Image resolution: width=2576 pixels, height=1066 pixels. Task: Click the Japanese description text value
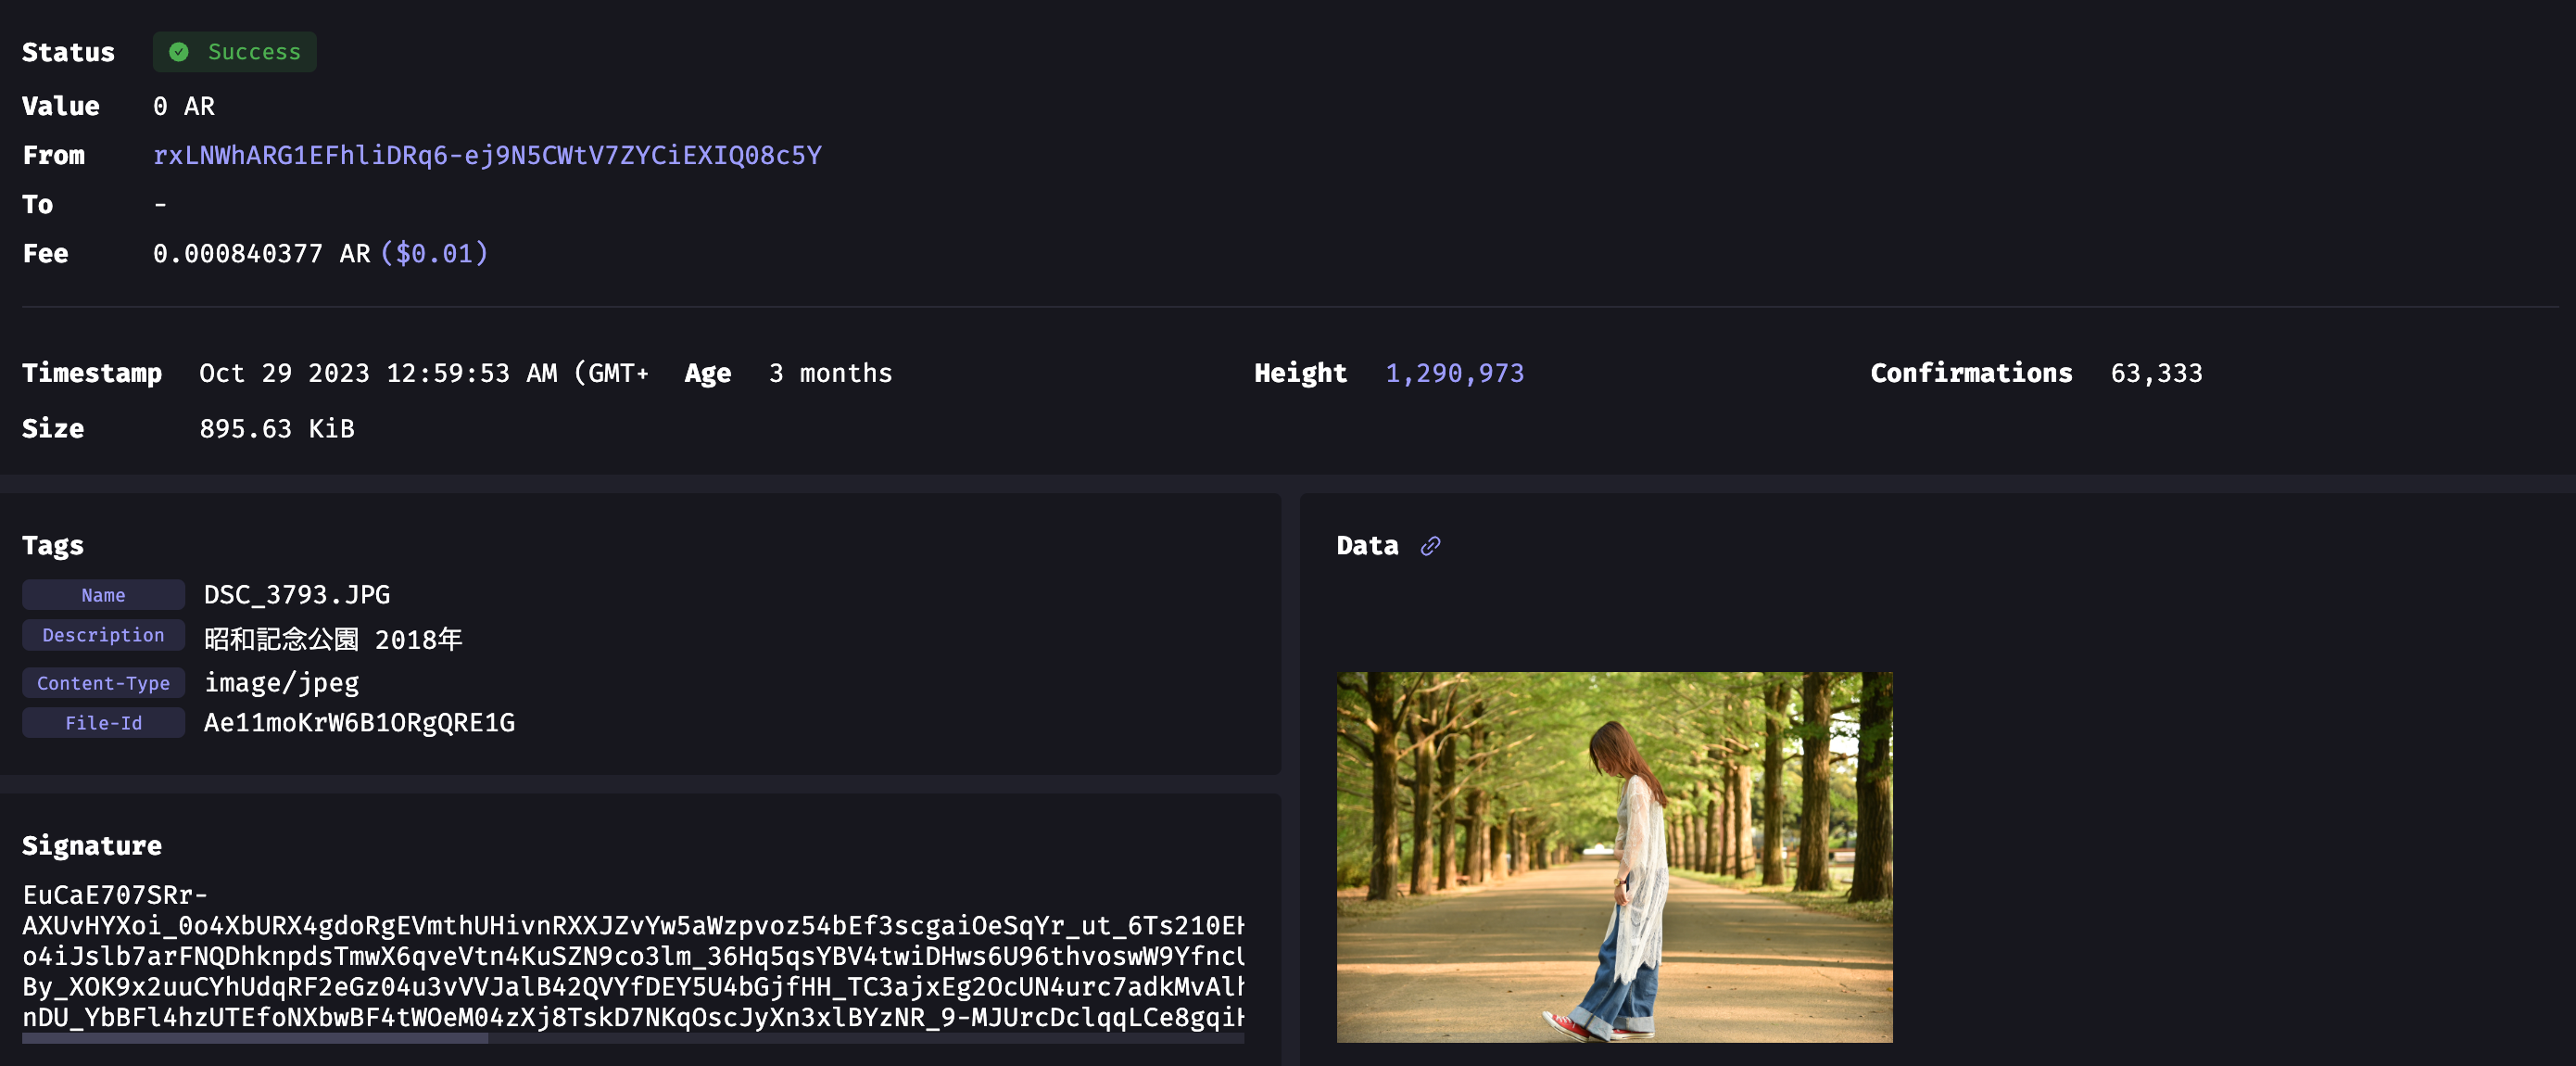pos(333,639)
